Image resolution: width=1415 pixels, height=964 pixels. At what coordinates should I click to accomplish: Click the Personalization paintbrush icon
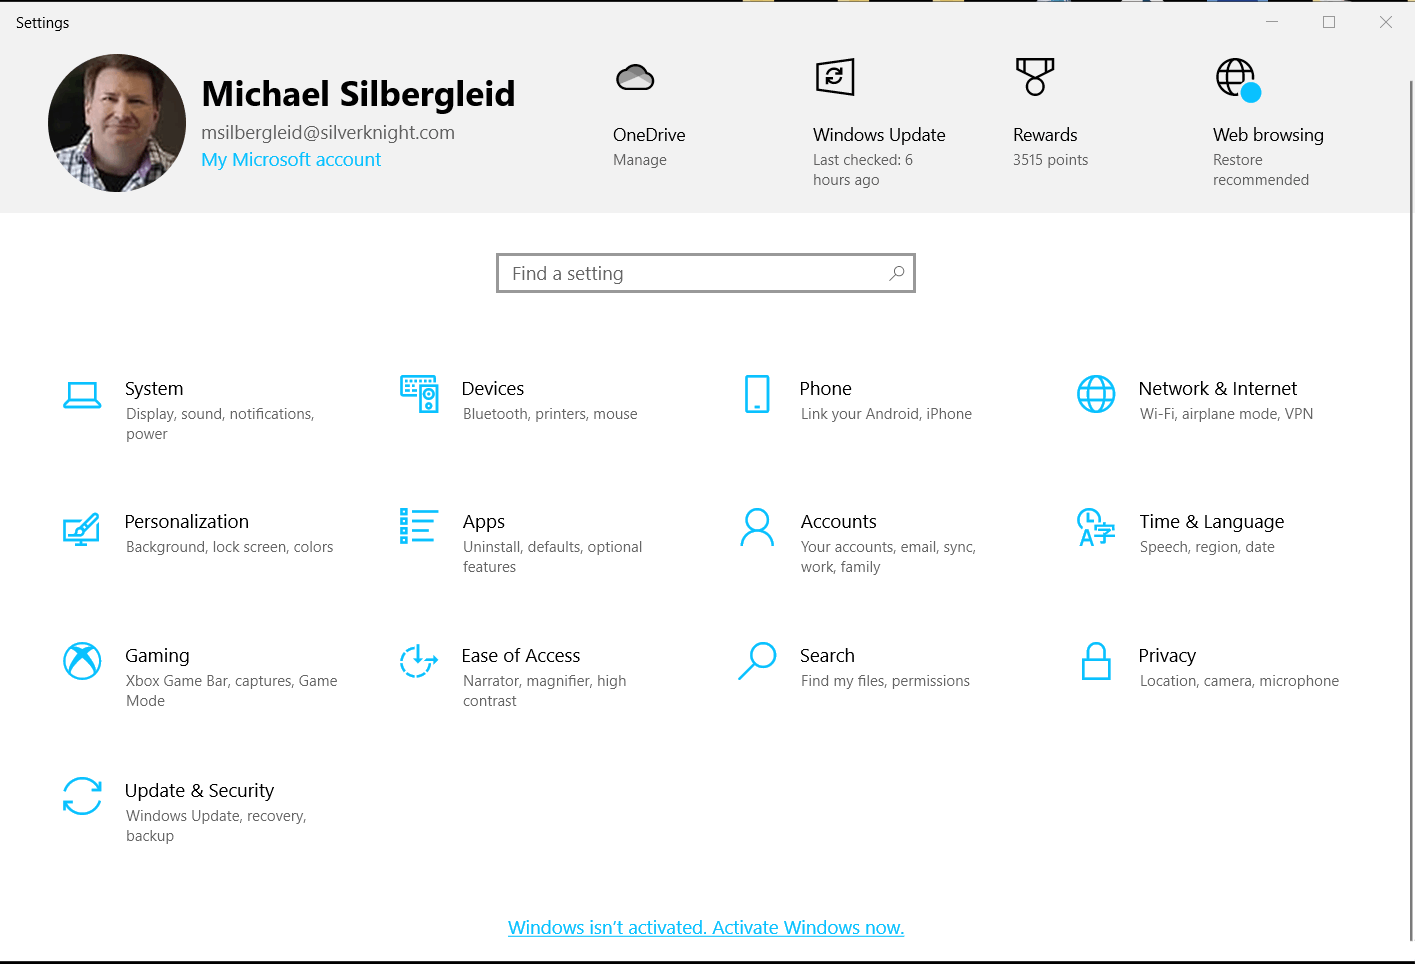(x=82, y=529)
